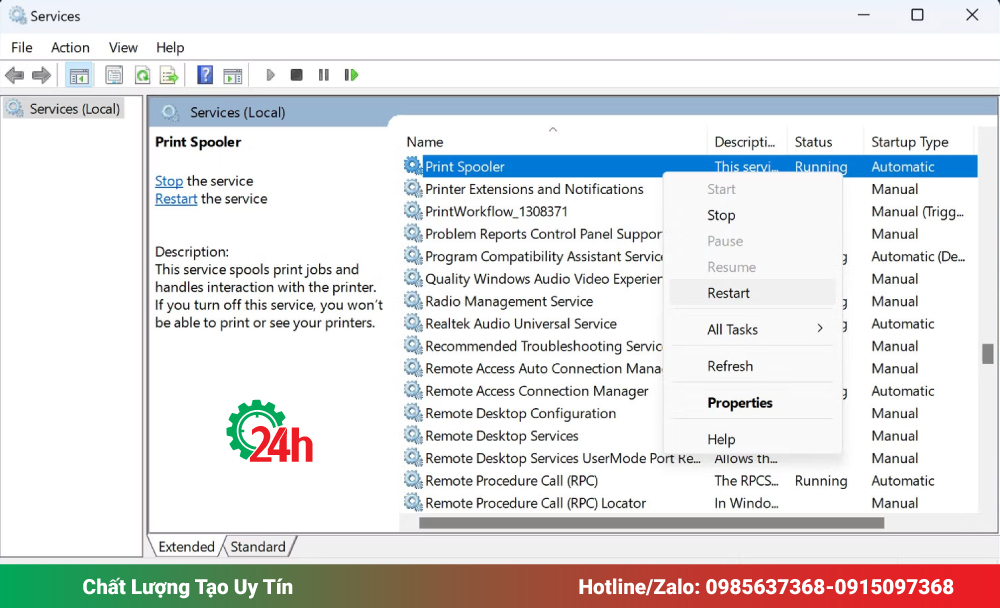Screen dimensions: 1000x608
Task: Select Recommended Troubleshooting Service row
Action: 543,346
